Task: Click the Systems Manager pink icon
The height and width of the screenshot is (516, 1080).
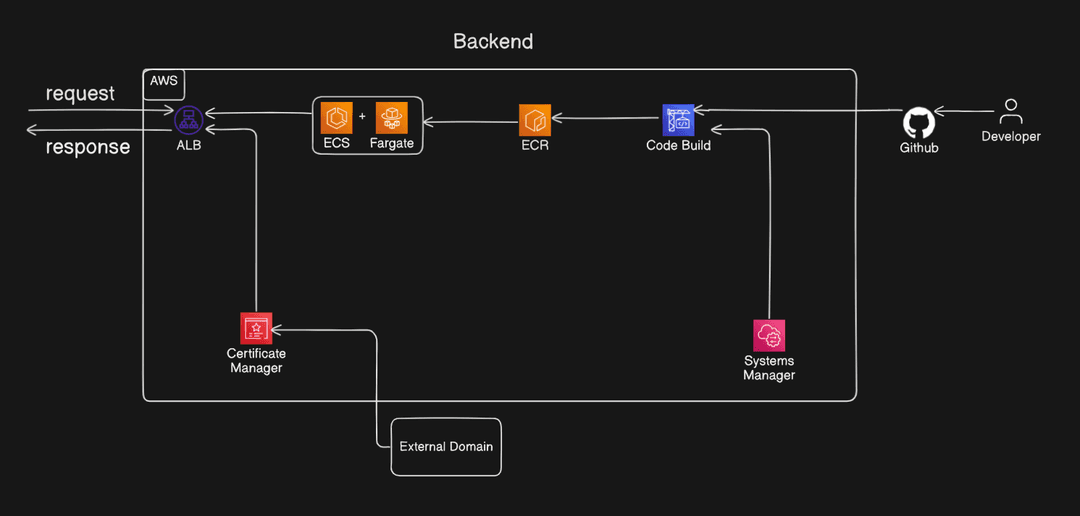Action: click(769, 336)
